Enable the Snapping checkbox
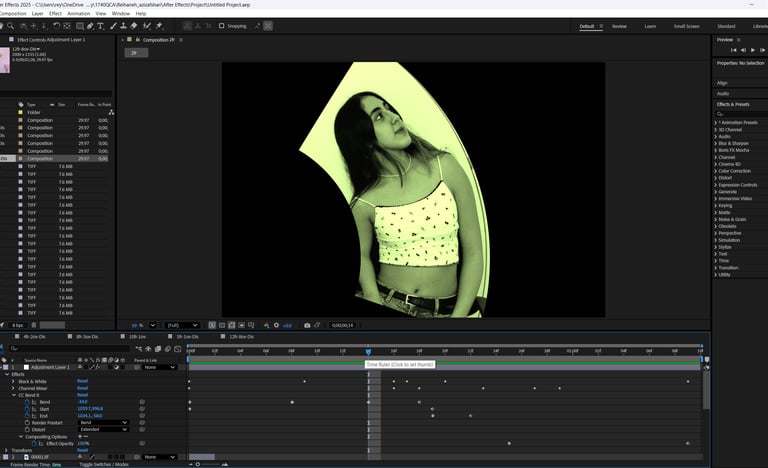The image size is (768, 468). click(222, 26)
